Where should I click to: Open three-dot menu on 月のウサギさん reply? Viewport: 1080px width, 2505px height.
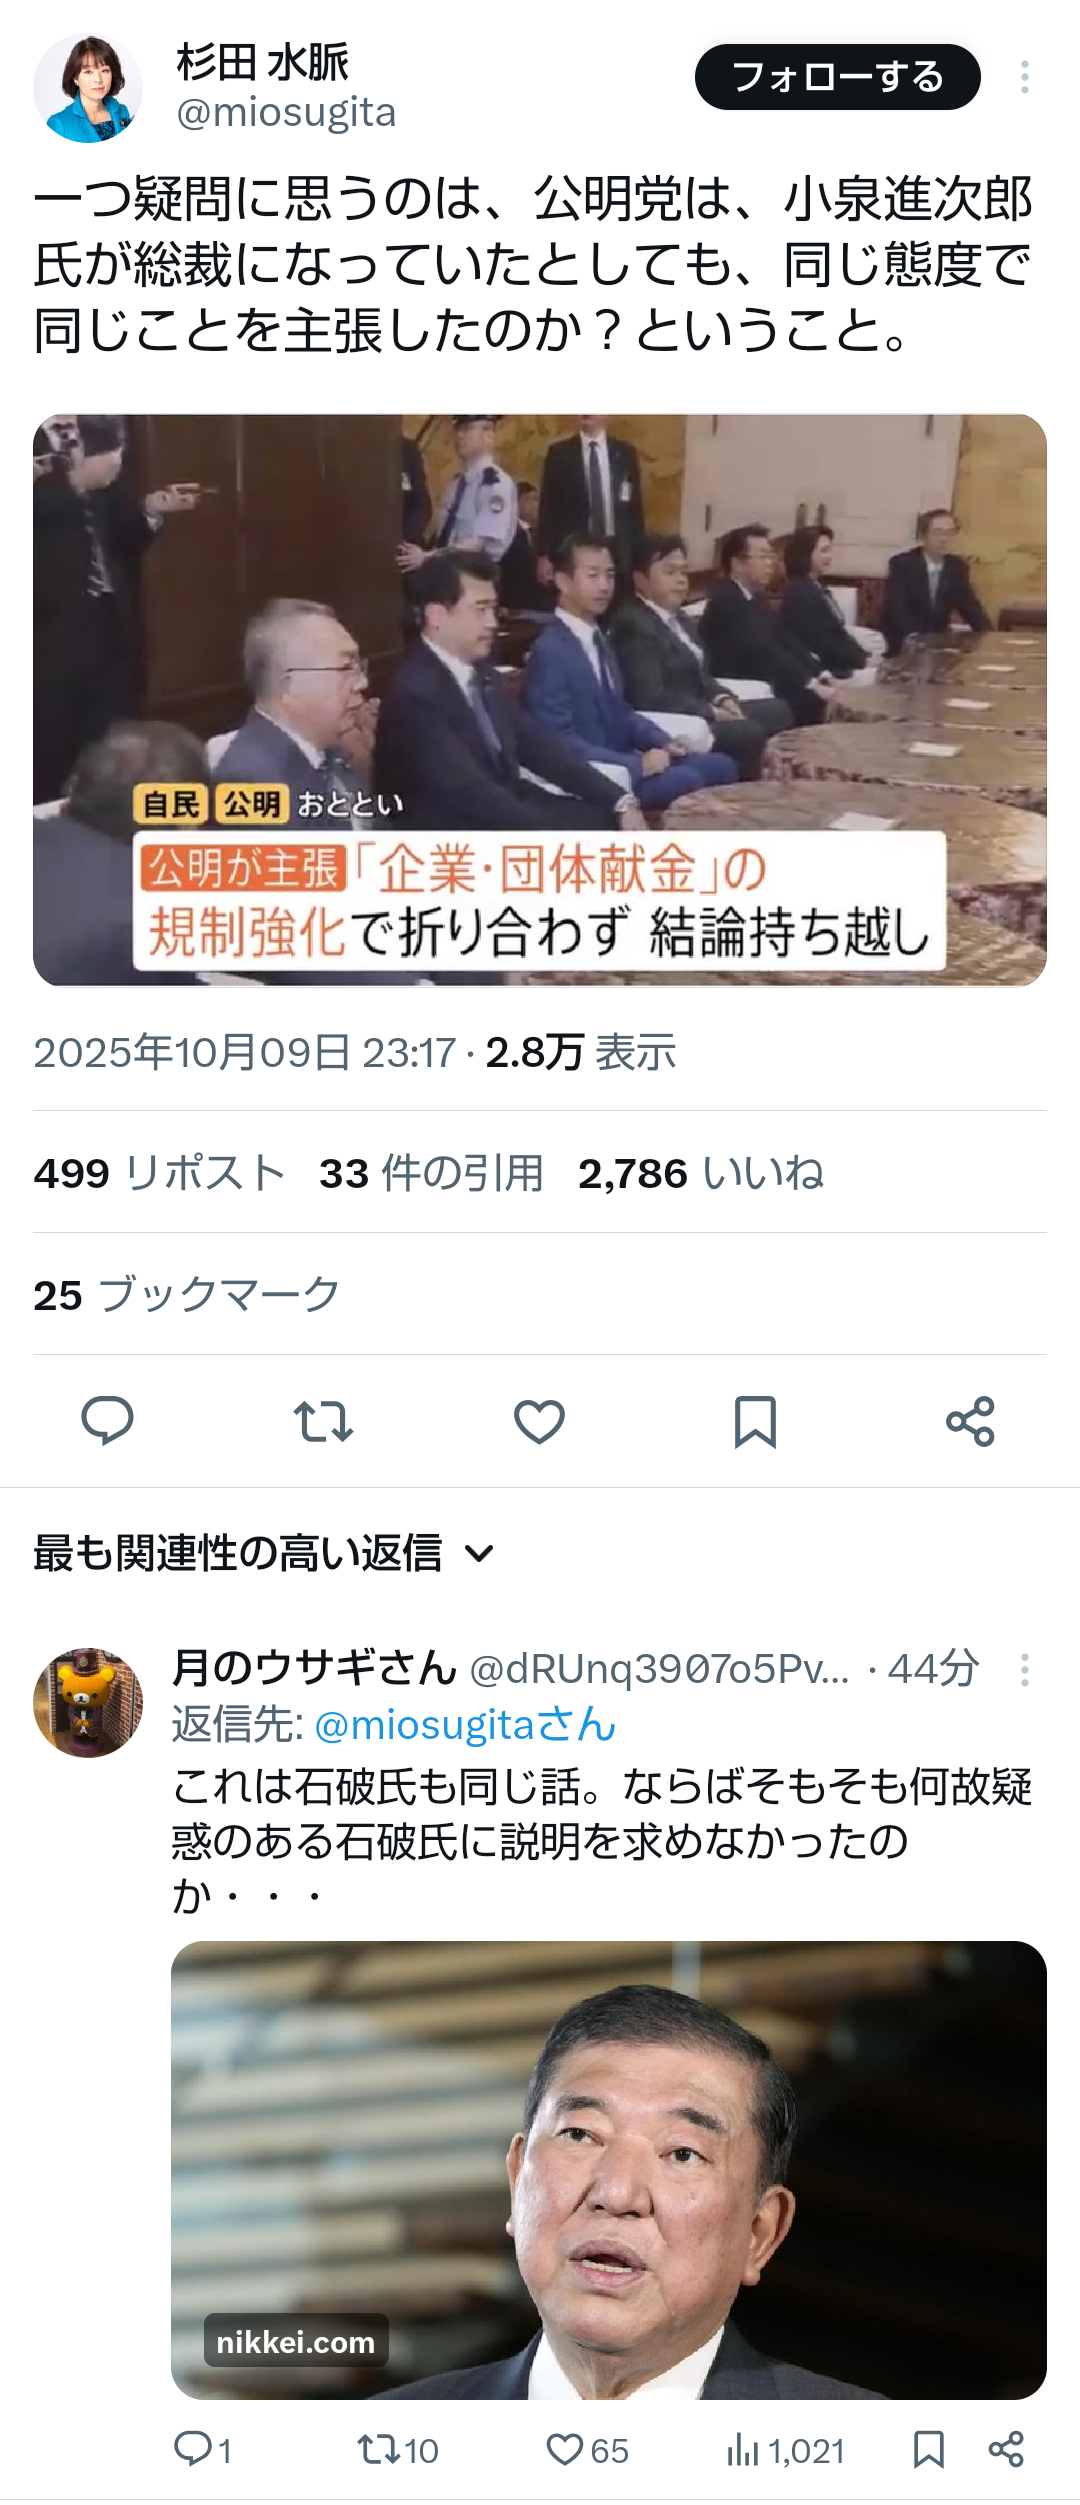1024,1670
